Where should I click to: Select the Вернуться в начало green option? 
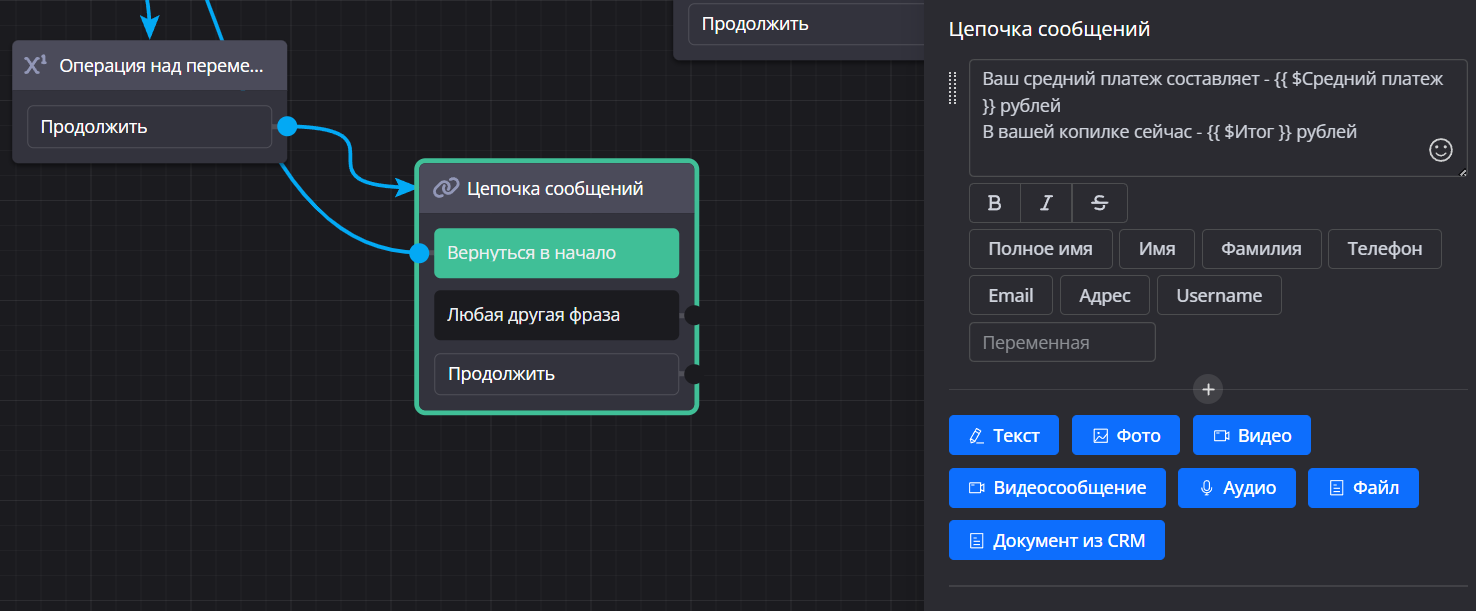coord(556,253)
